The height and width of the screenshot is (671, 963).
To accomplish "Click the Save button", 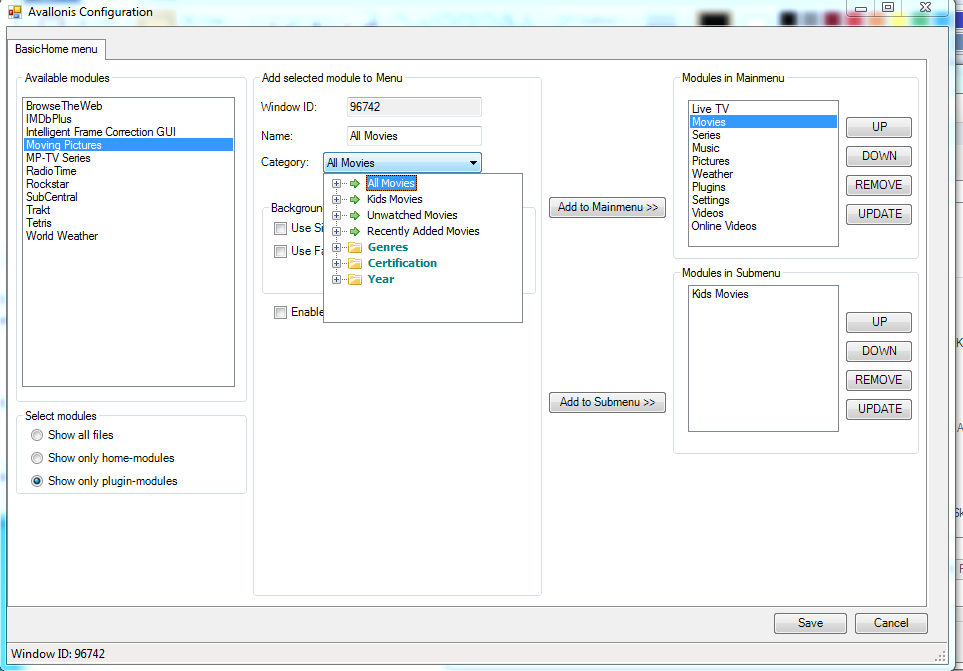I will click(810, 623).
